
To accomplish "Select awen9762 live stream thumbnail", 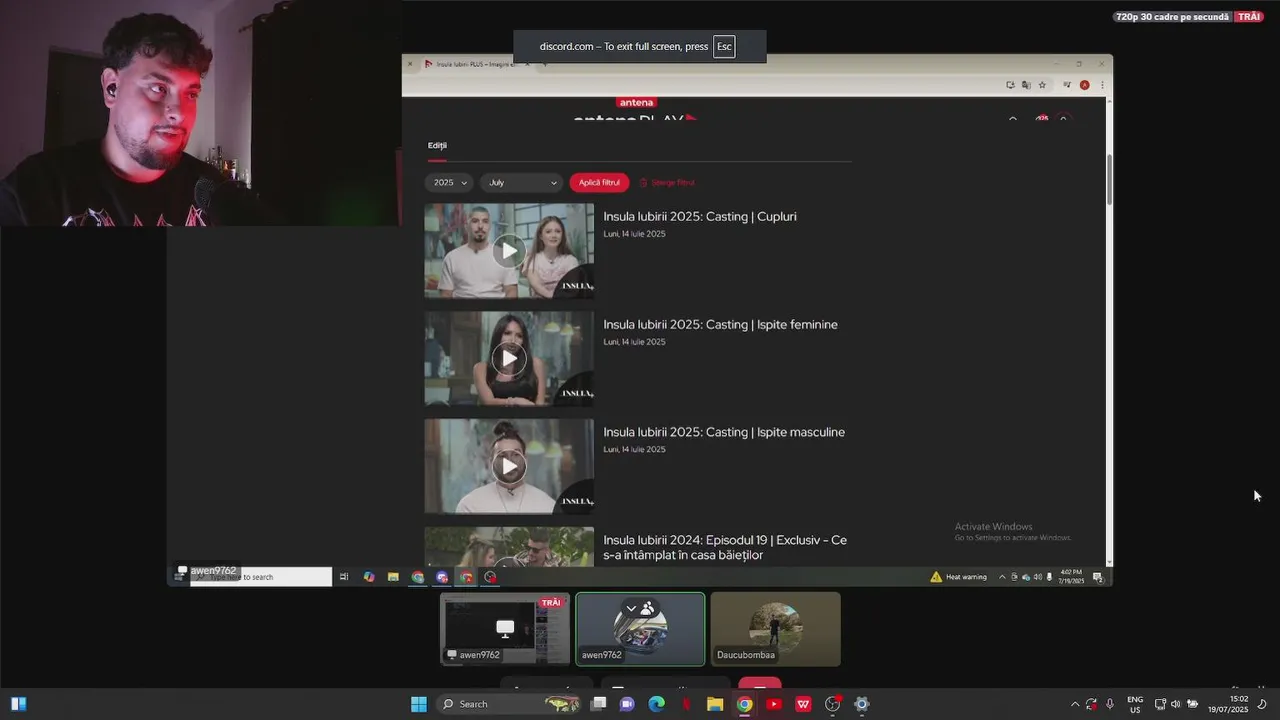I will (x=505, y=629).
